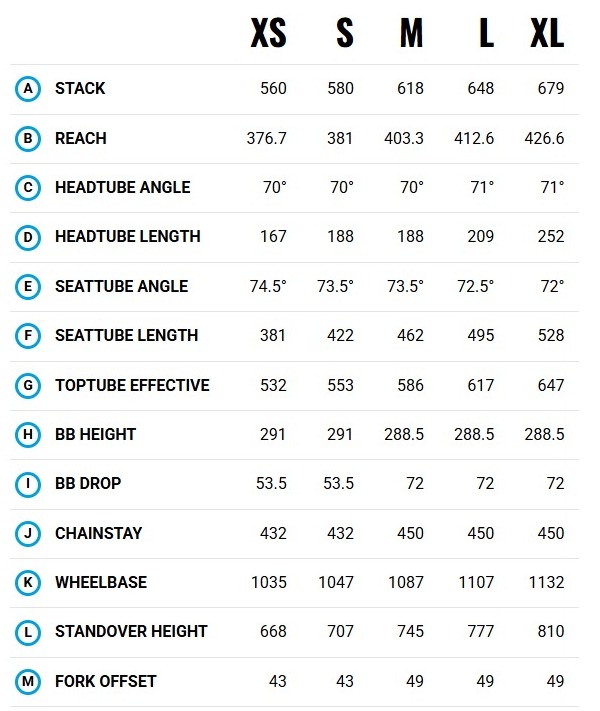Select the XL size column header
600x711 pixels.
pos(546,34)
